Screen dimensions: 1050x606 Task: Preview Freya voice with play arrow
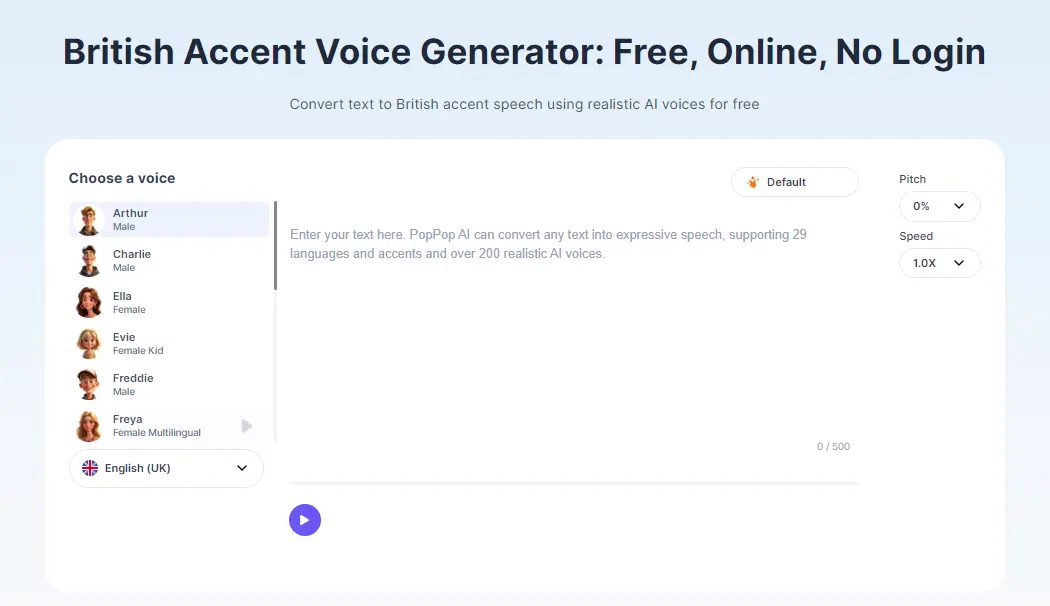(247, 426)
